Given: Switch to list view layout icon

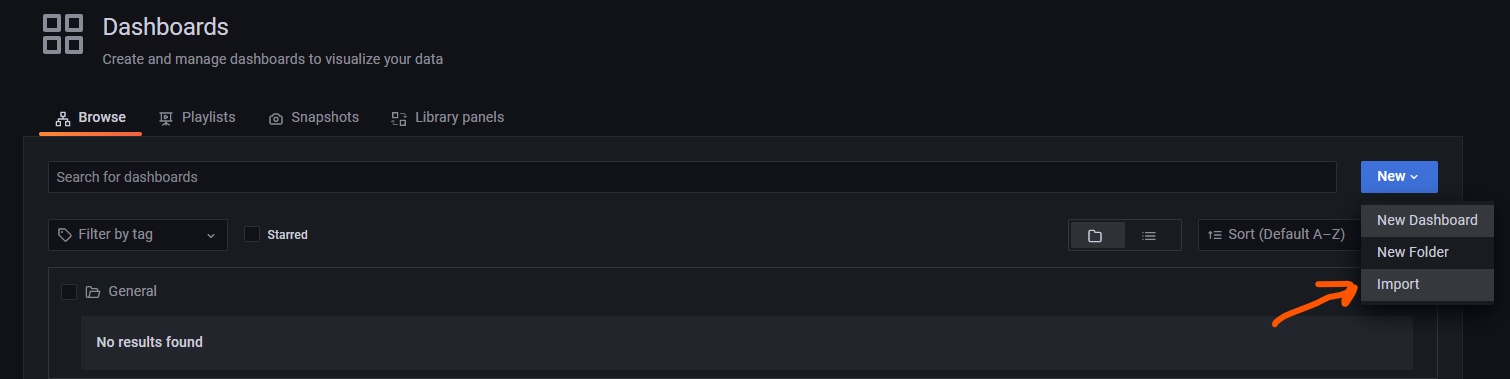Looking at the screenshot, I should pos(1149,236).
